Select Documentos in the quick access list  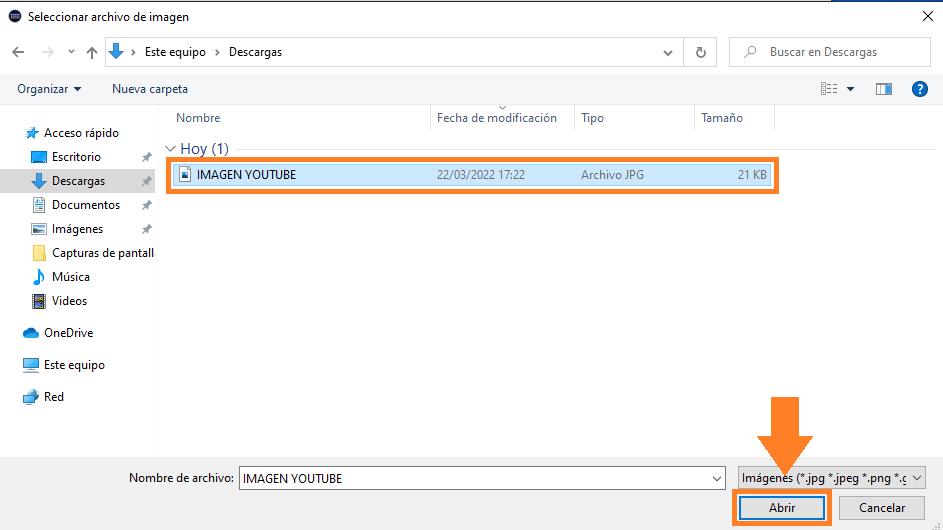85,205
